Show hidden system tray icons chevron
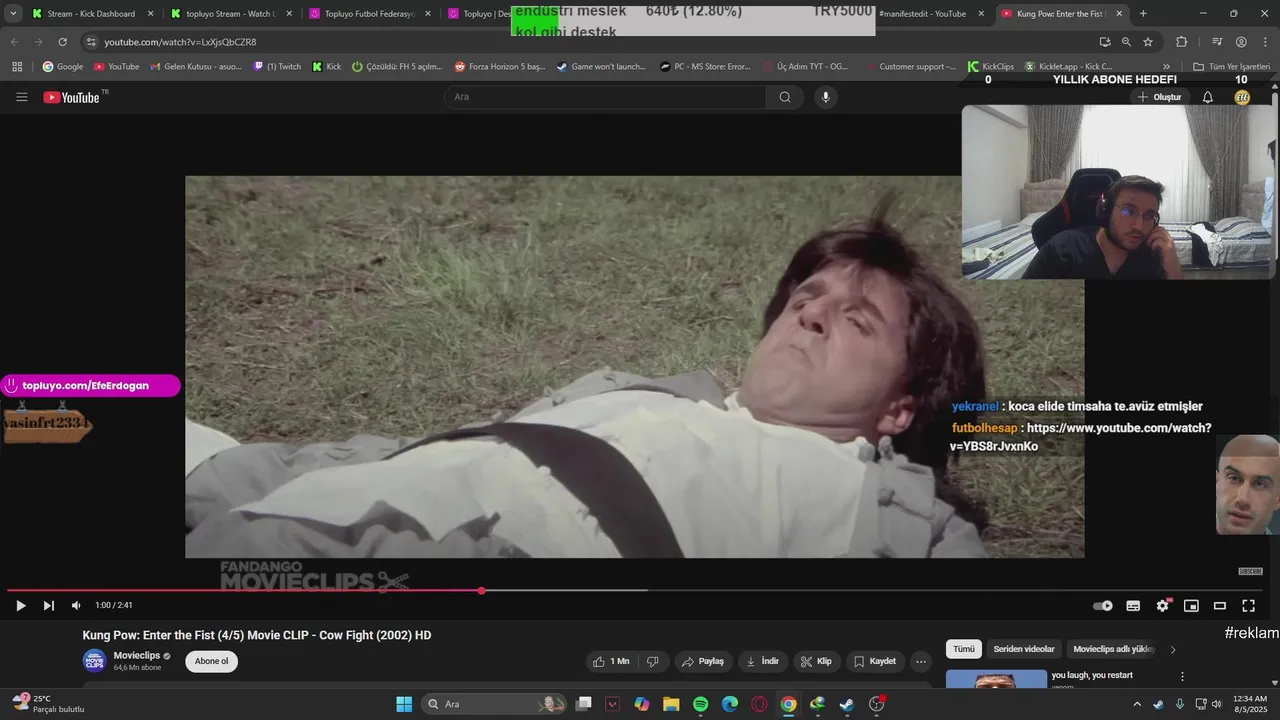This screenshot has width=1280, height=720. click(1137, 704)
